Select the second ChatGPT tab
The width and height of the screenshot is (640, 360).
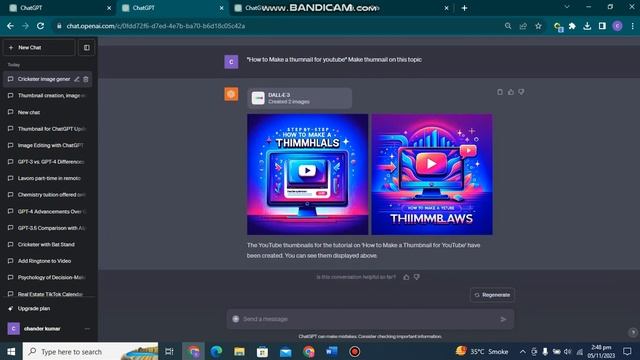172,8
